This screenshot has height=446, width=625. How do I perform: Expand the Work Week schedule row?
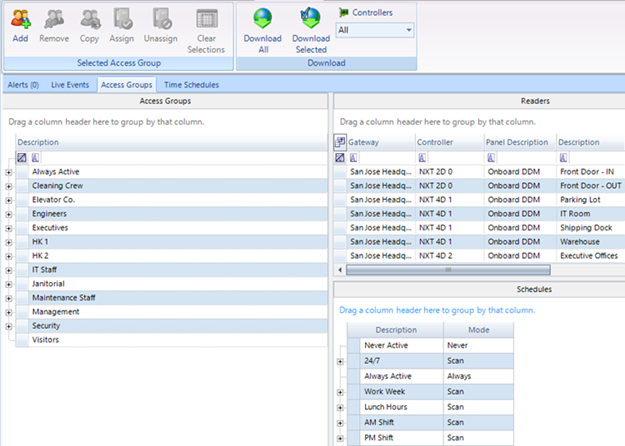tap(341, 390)
